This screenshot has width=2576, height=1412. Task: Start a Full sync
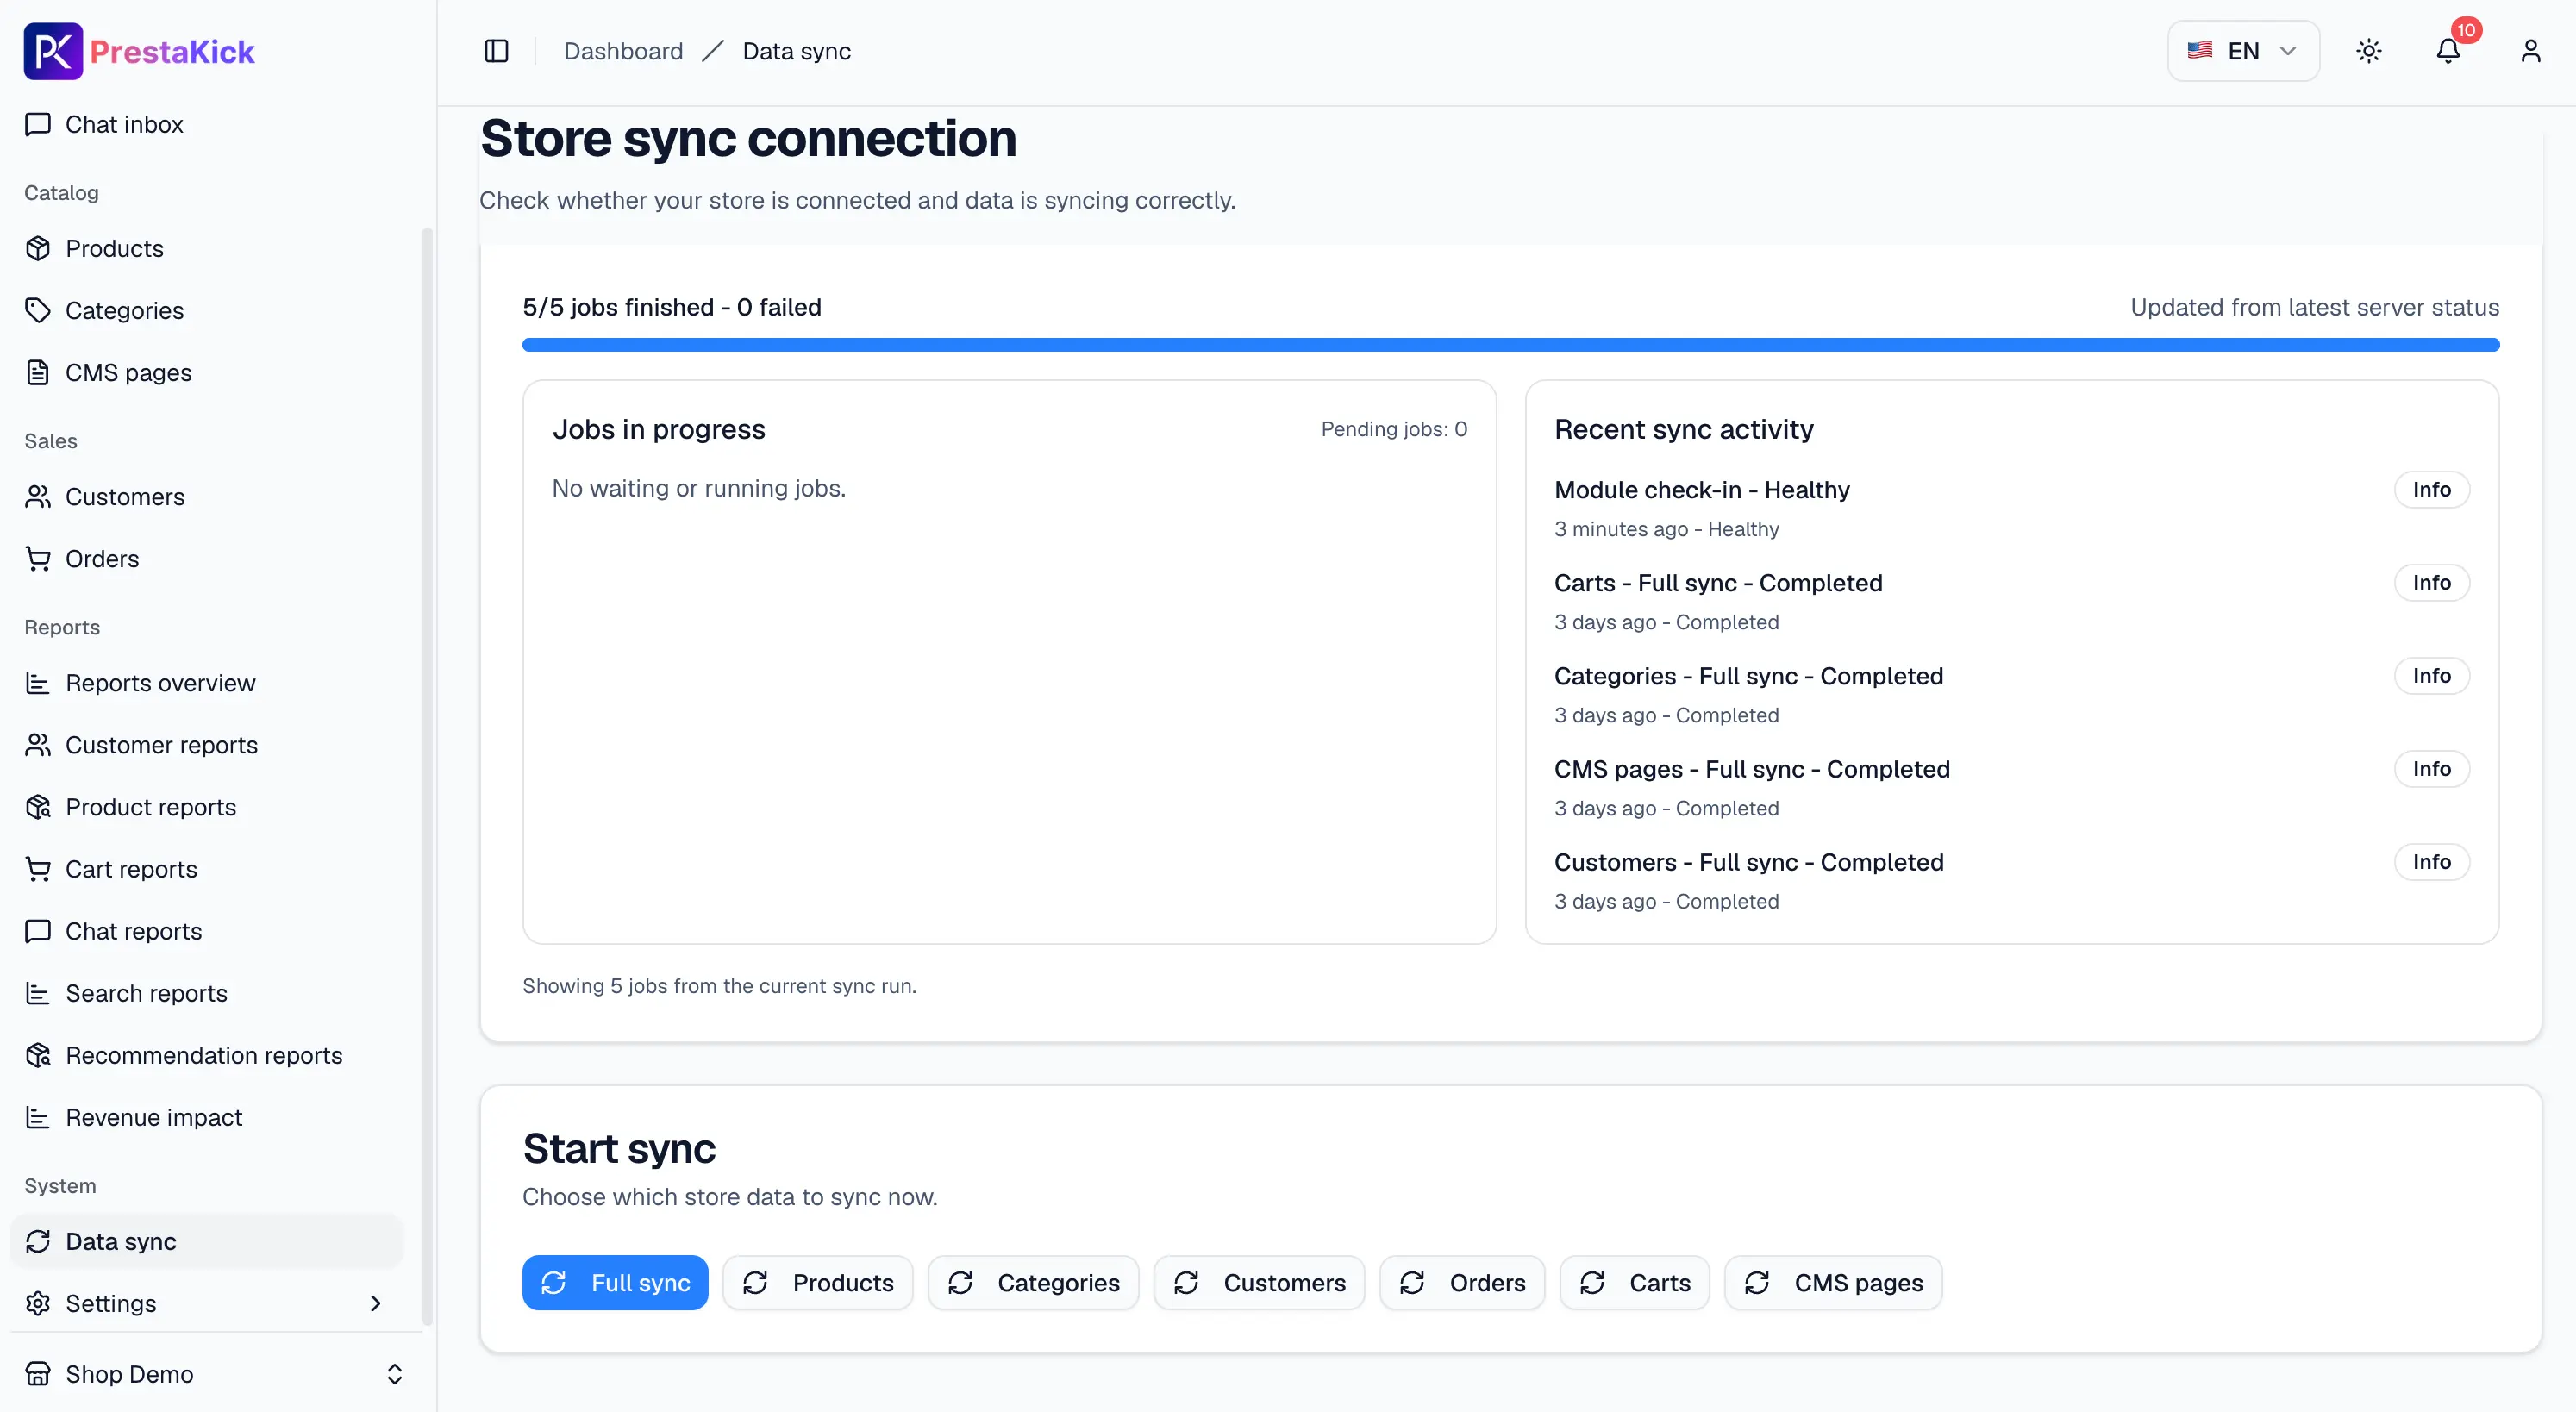pyautogui.click(x=615, y=1282)
